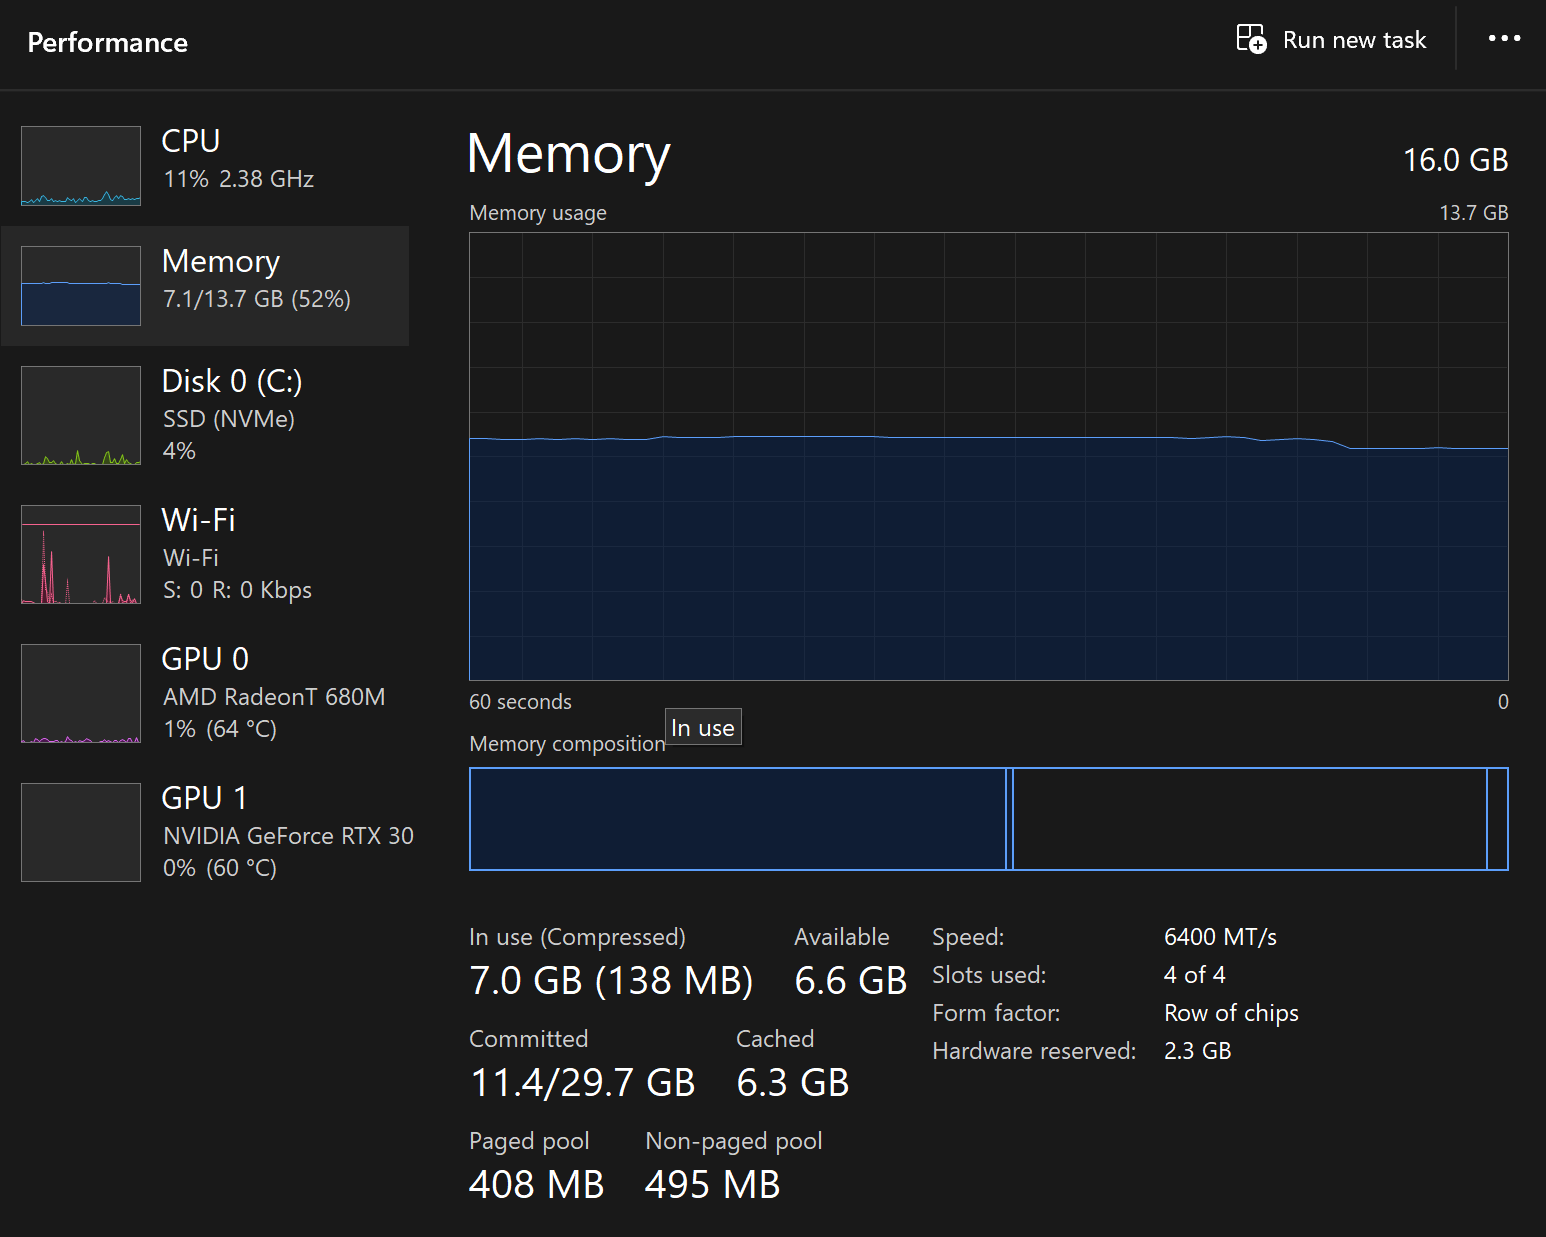Click the Memory usage graph label

(x=538, y=213)
